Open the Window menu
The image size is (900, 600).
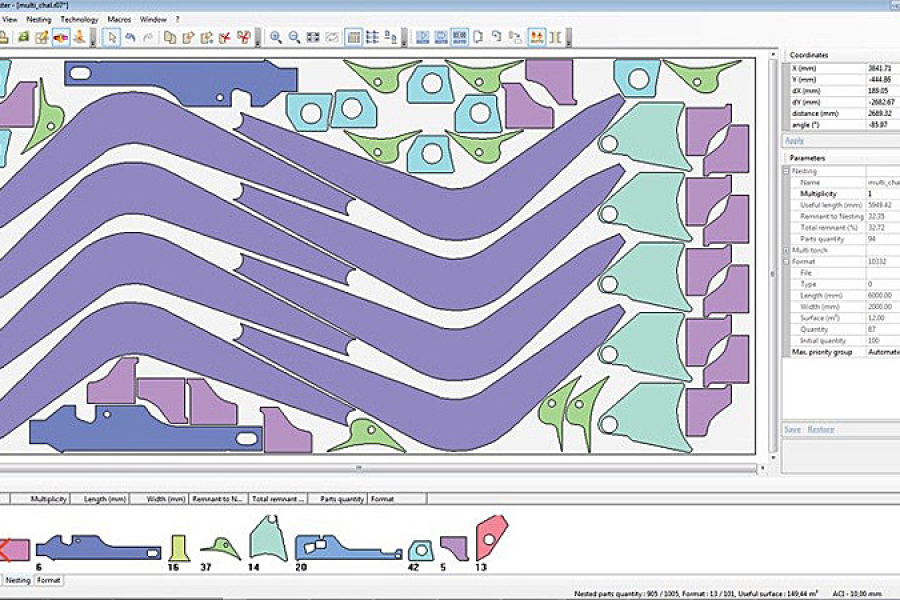[153, 20]
